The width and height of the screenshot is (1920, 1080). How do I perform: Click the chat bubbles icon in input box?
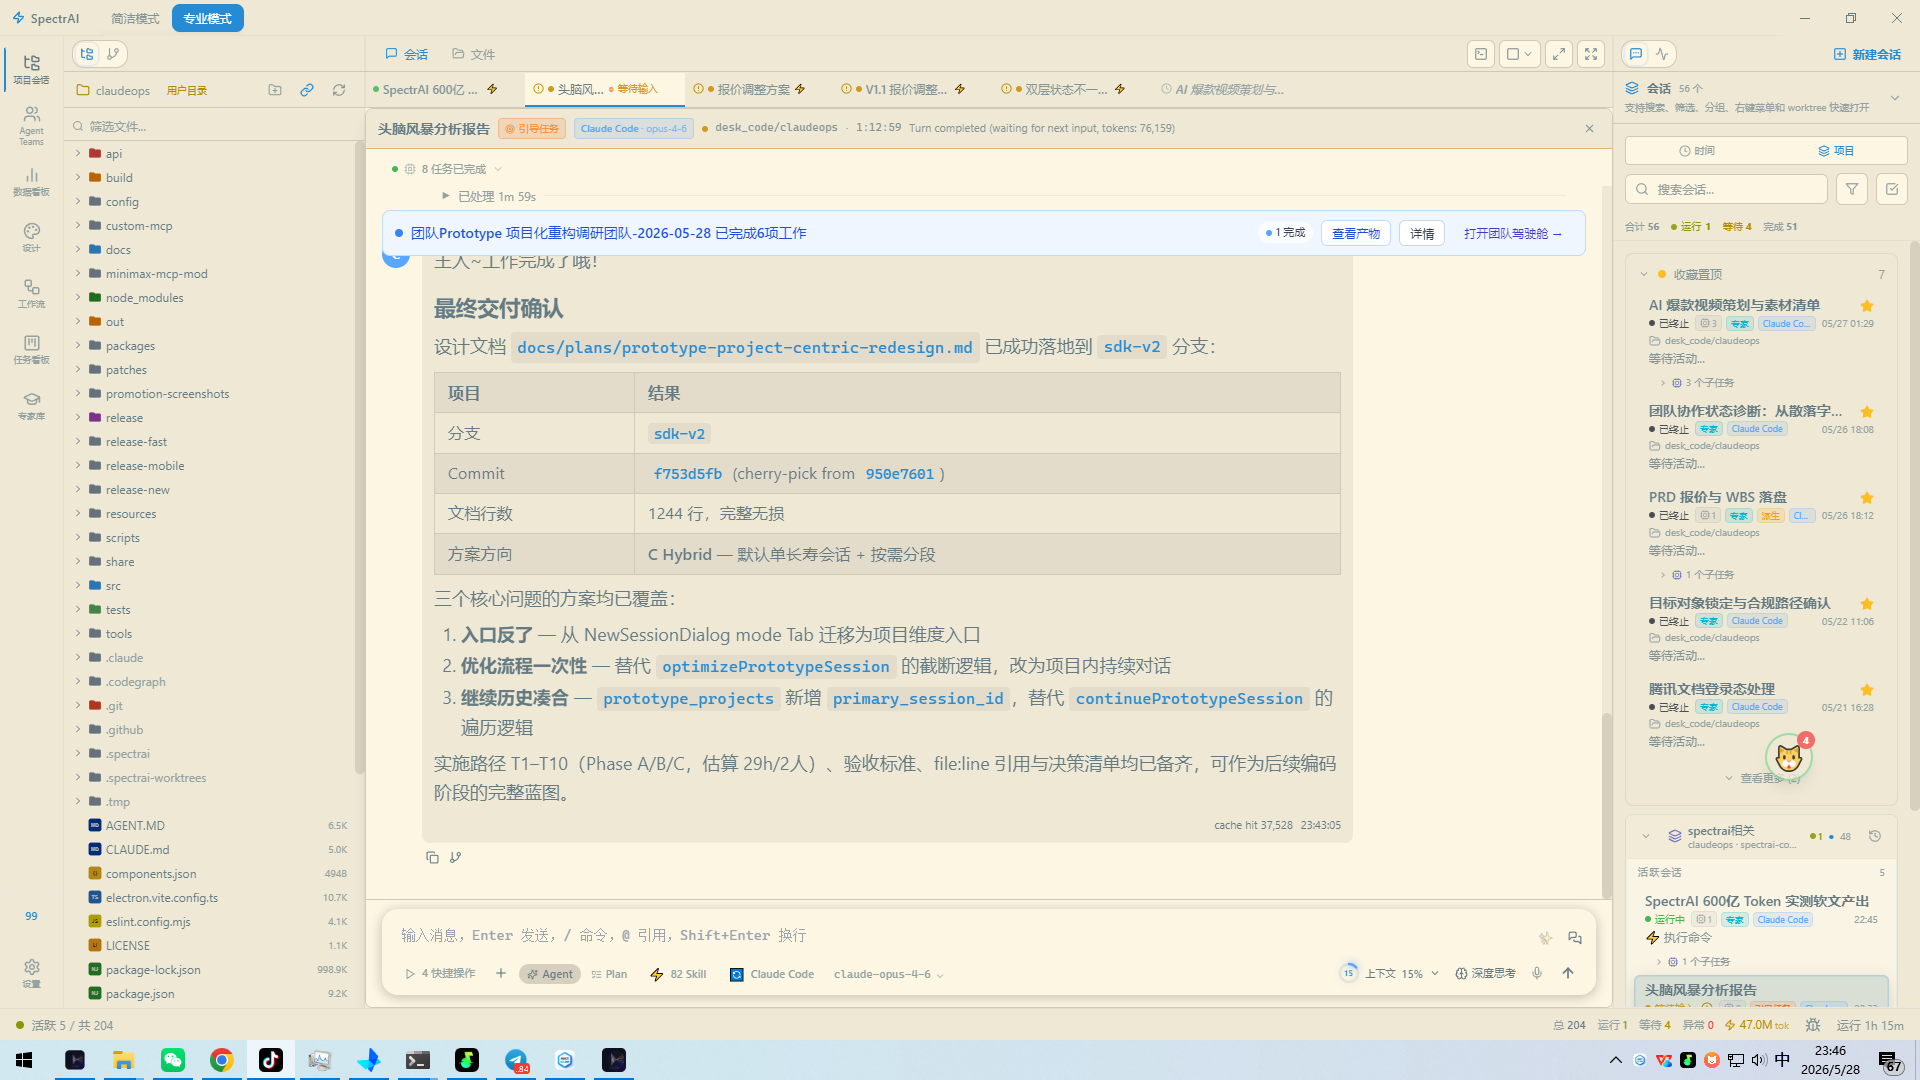click(x=1575, y=937)
